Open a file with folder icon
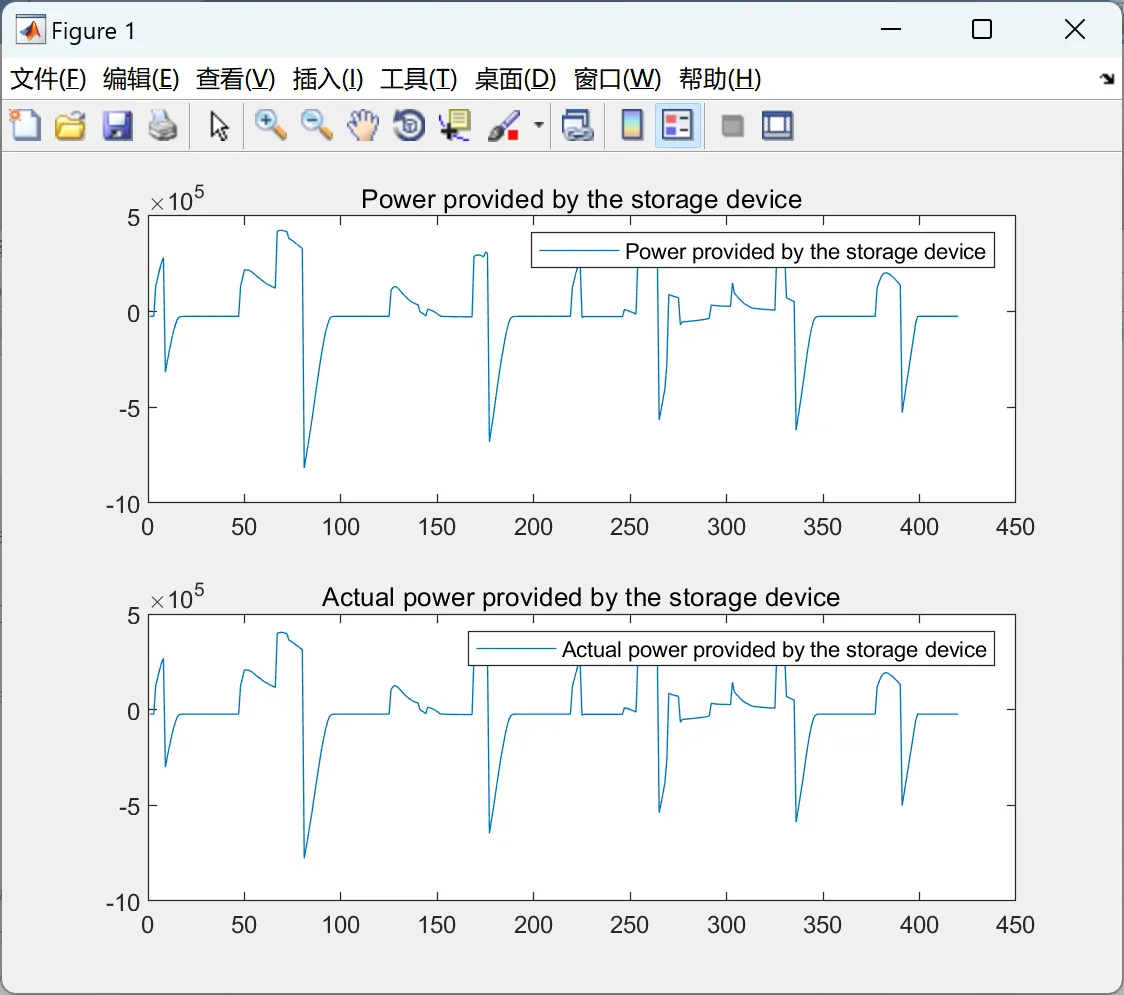The image size is (1124, 995). pyautogui.click(x=70, y=125)
